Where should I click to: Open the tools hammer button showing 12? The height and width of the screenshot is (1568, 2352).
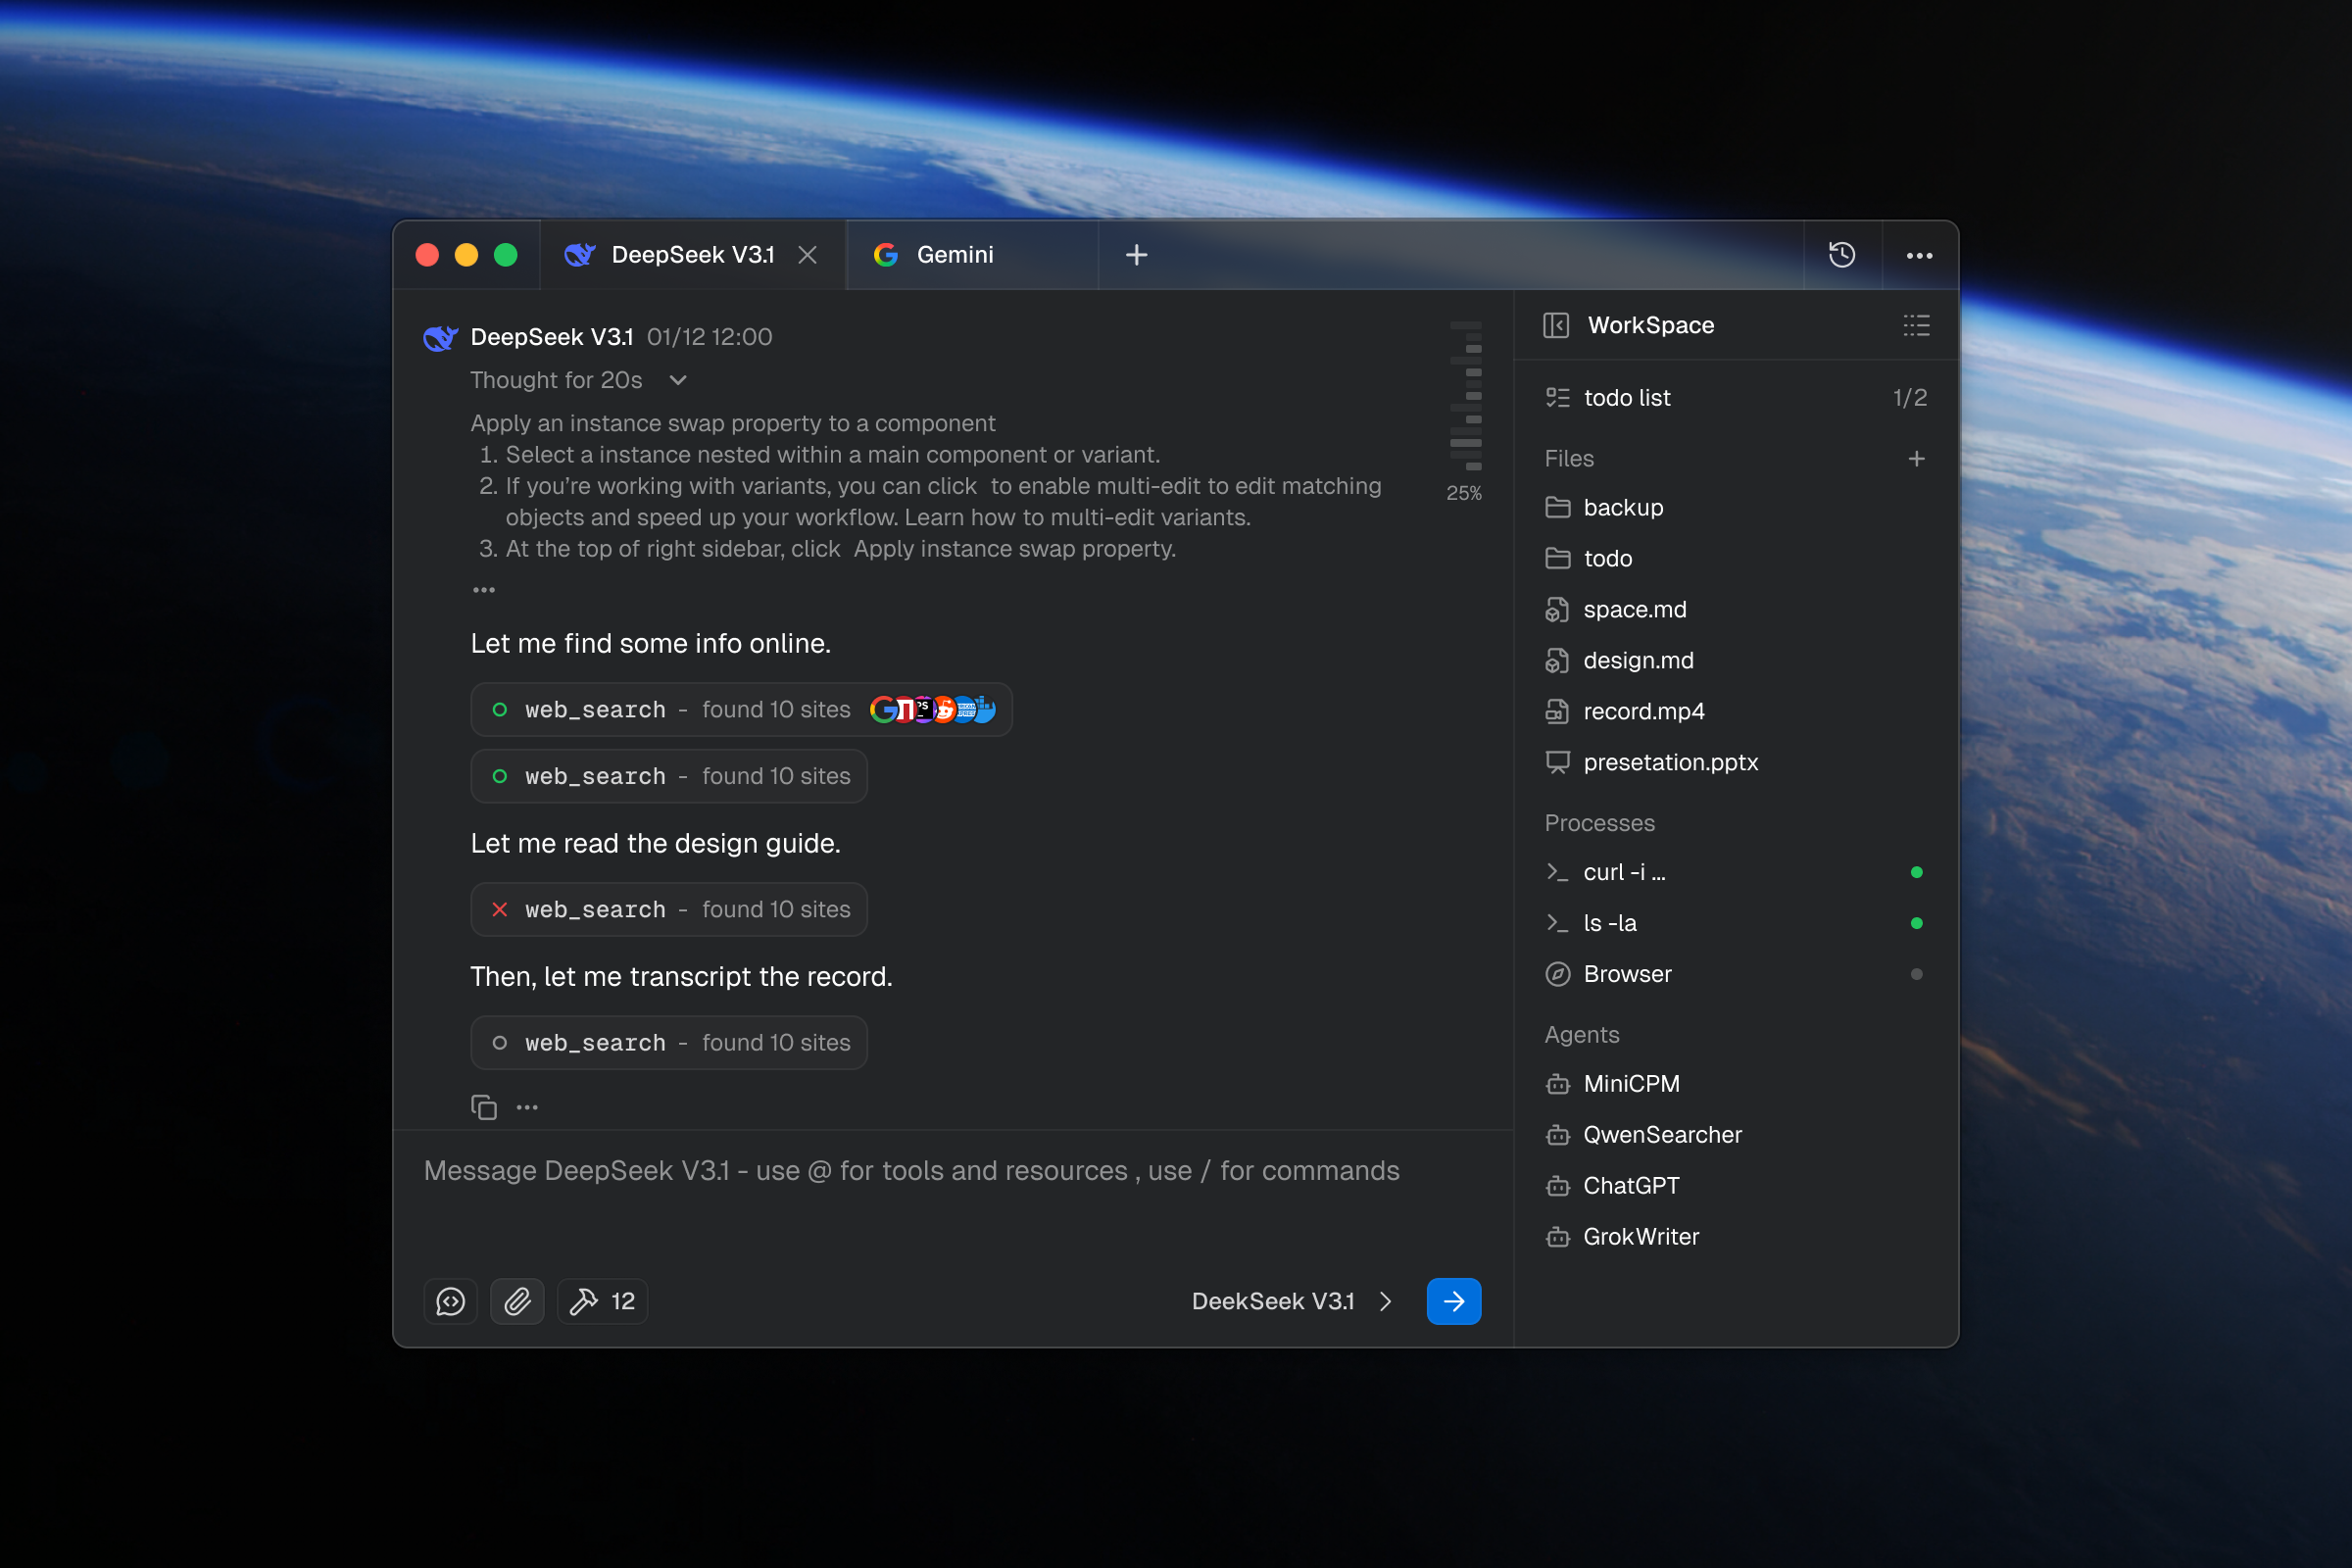pyautogui.click(x=602, y=1301)
